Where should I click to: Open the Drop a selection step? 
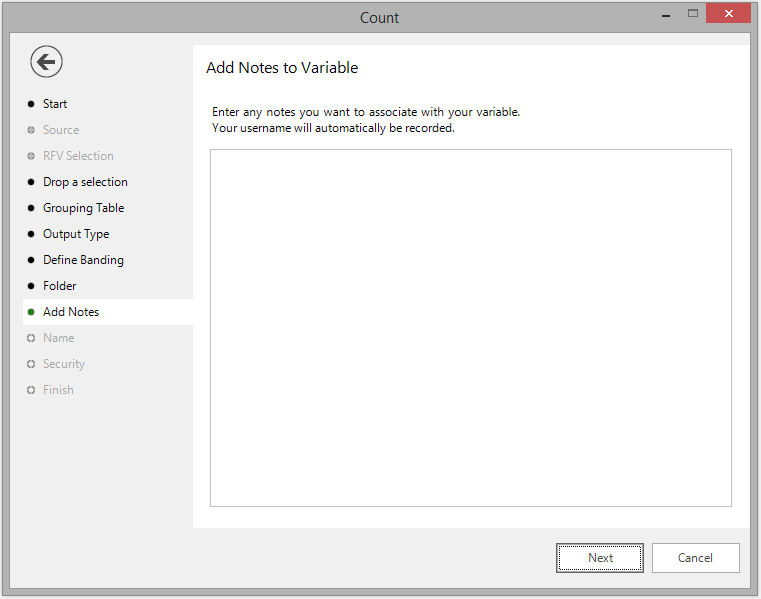coord(85,182)
